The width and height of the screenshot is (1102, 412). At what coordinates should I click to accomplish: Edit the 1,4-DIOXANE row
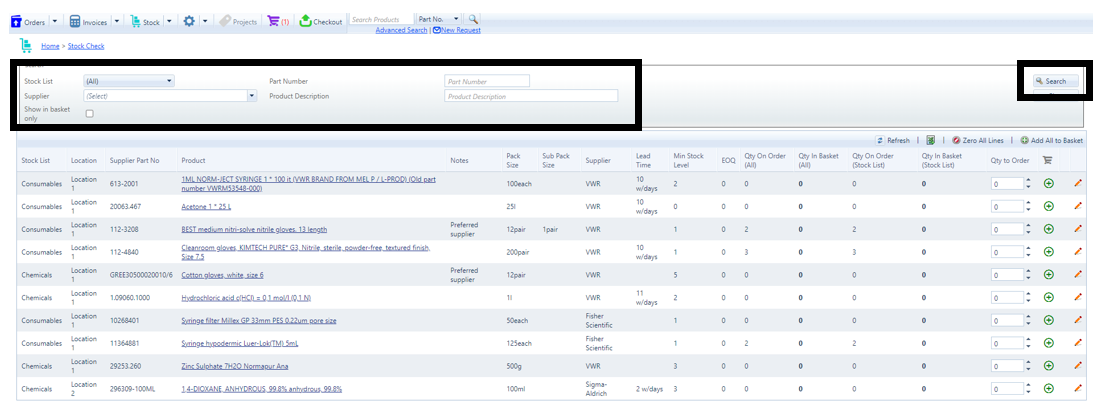(x=1077, y=389)
